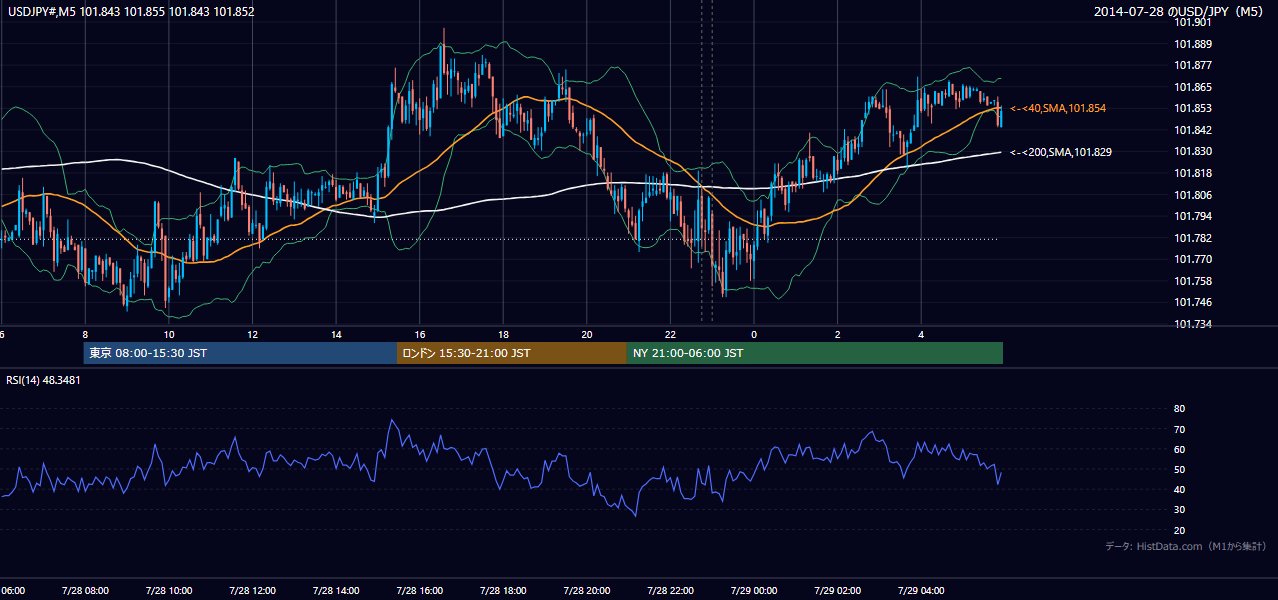Screen dimensions: 1278x600
Task: Click RSI scale value 40
Action: 1179,490
